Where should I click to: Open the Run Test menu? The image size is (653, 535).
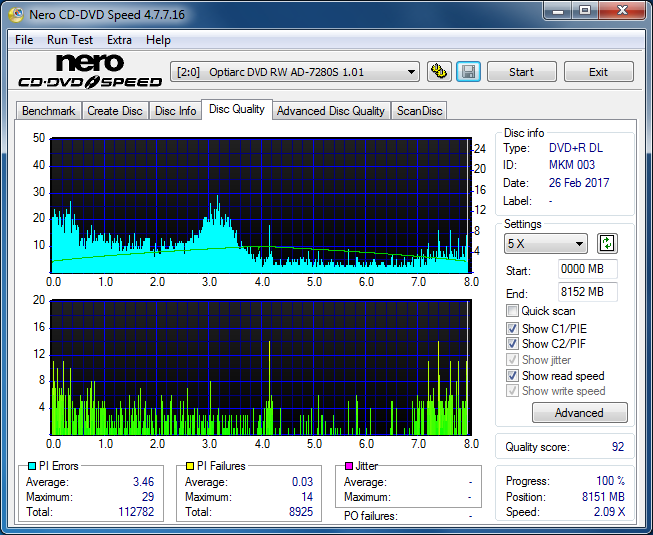[x=70, y=40]
